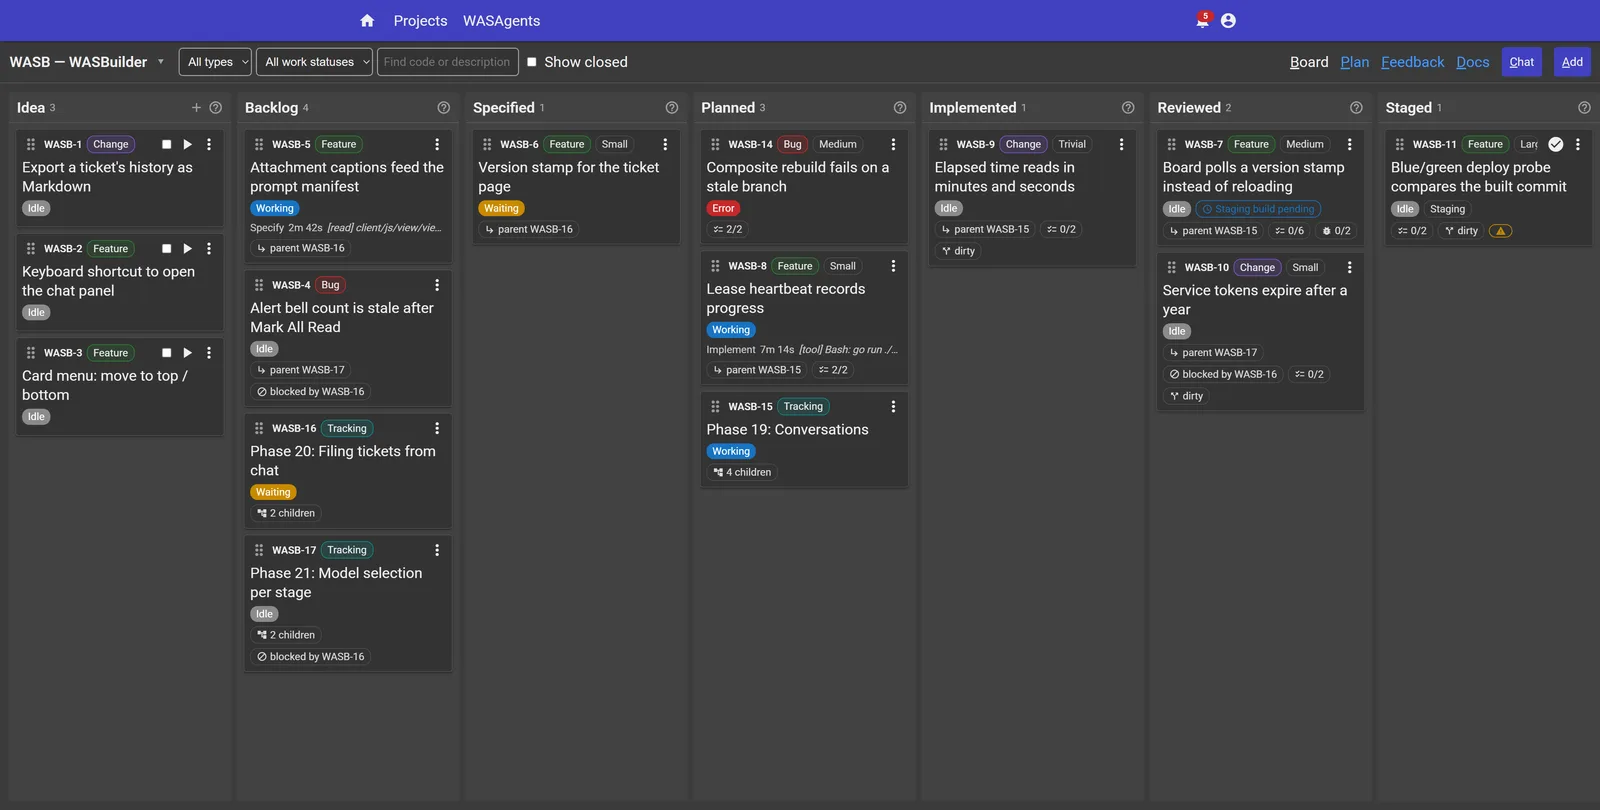Show help for the Reviewed column
This screenshot has width=1600, height=810.
click(x=1356, y=108)
